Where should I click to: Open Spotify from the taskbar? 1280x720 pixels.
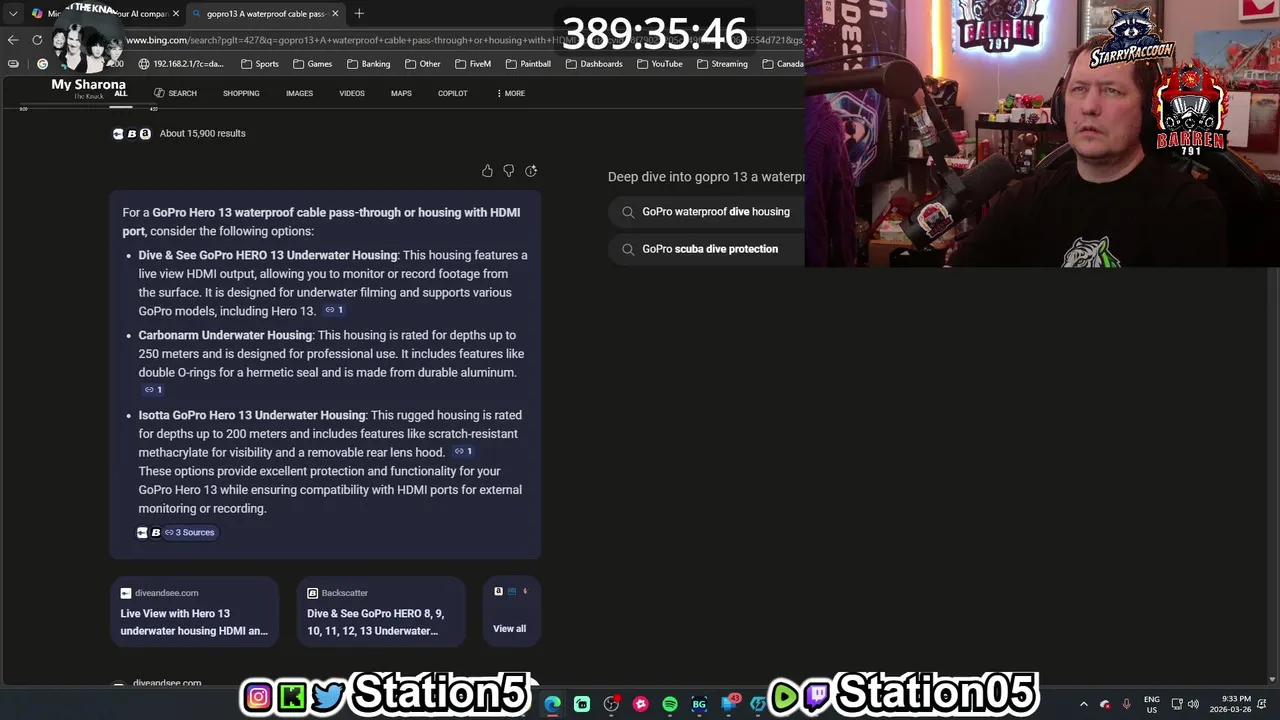[x=670, y=704]
